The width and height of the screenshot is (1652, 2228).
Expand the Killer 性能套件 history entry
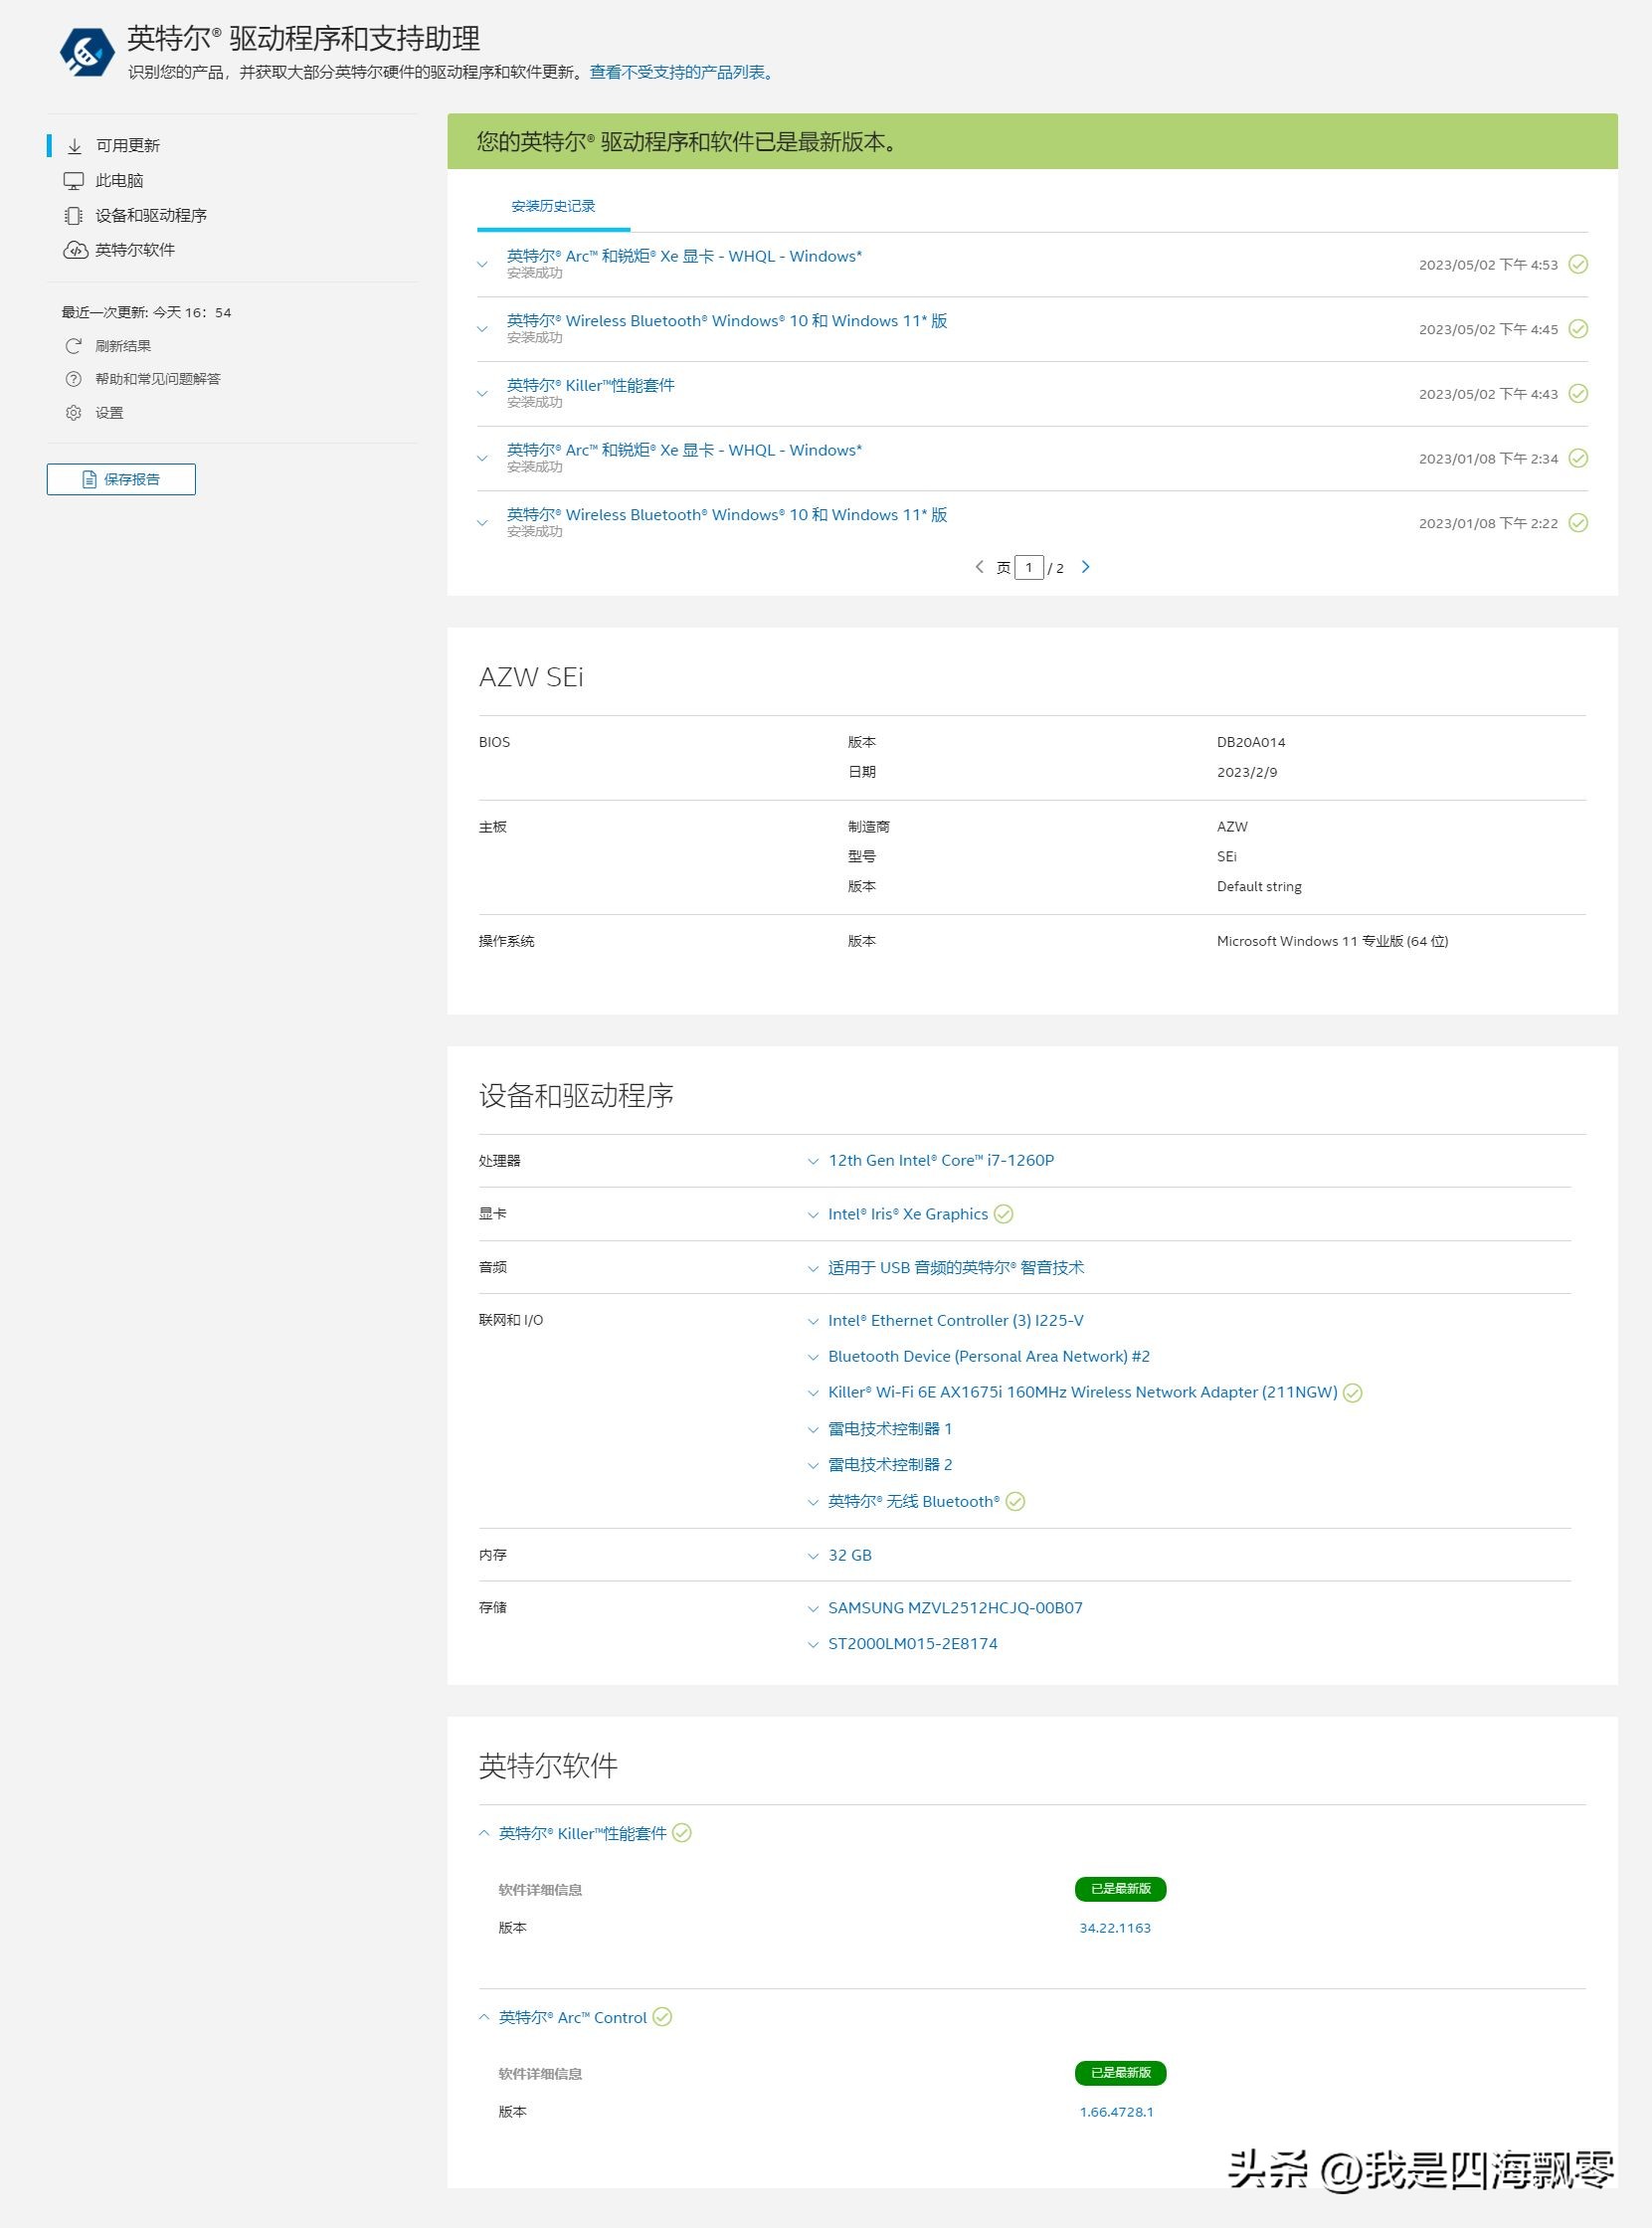coord(483,394)
